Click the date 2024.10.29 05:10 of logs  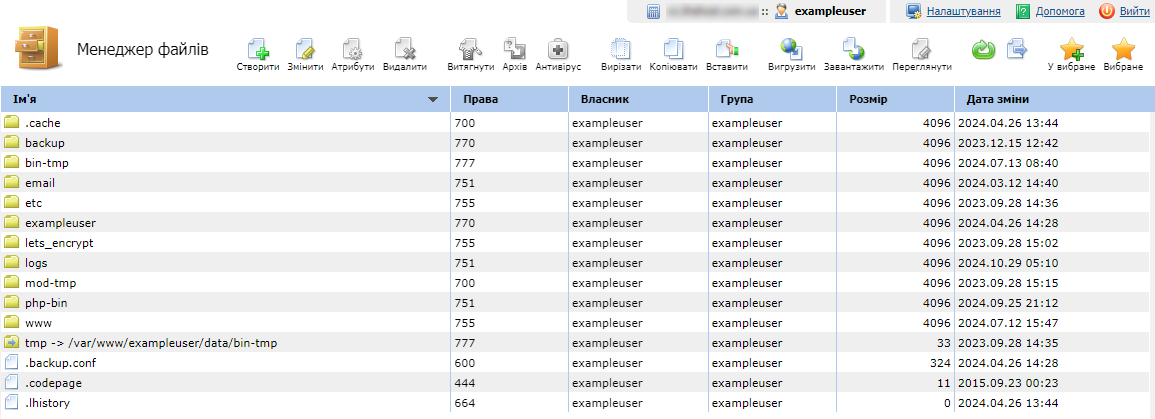point(1008,262)
